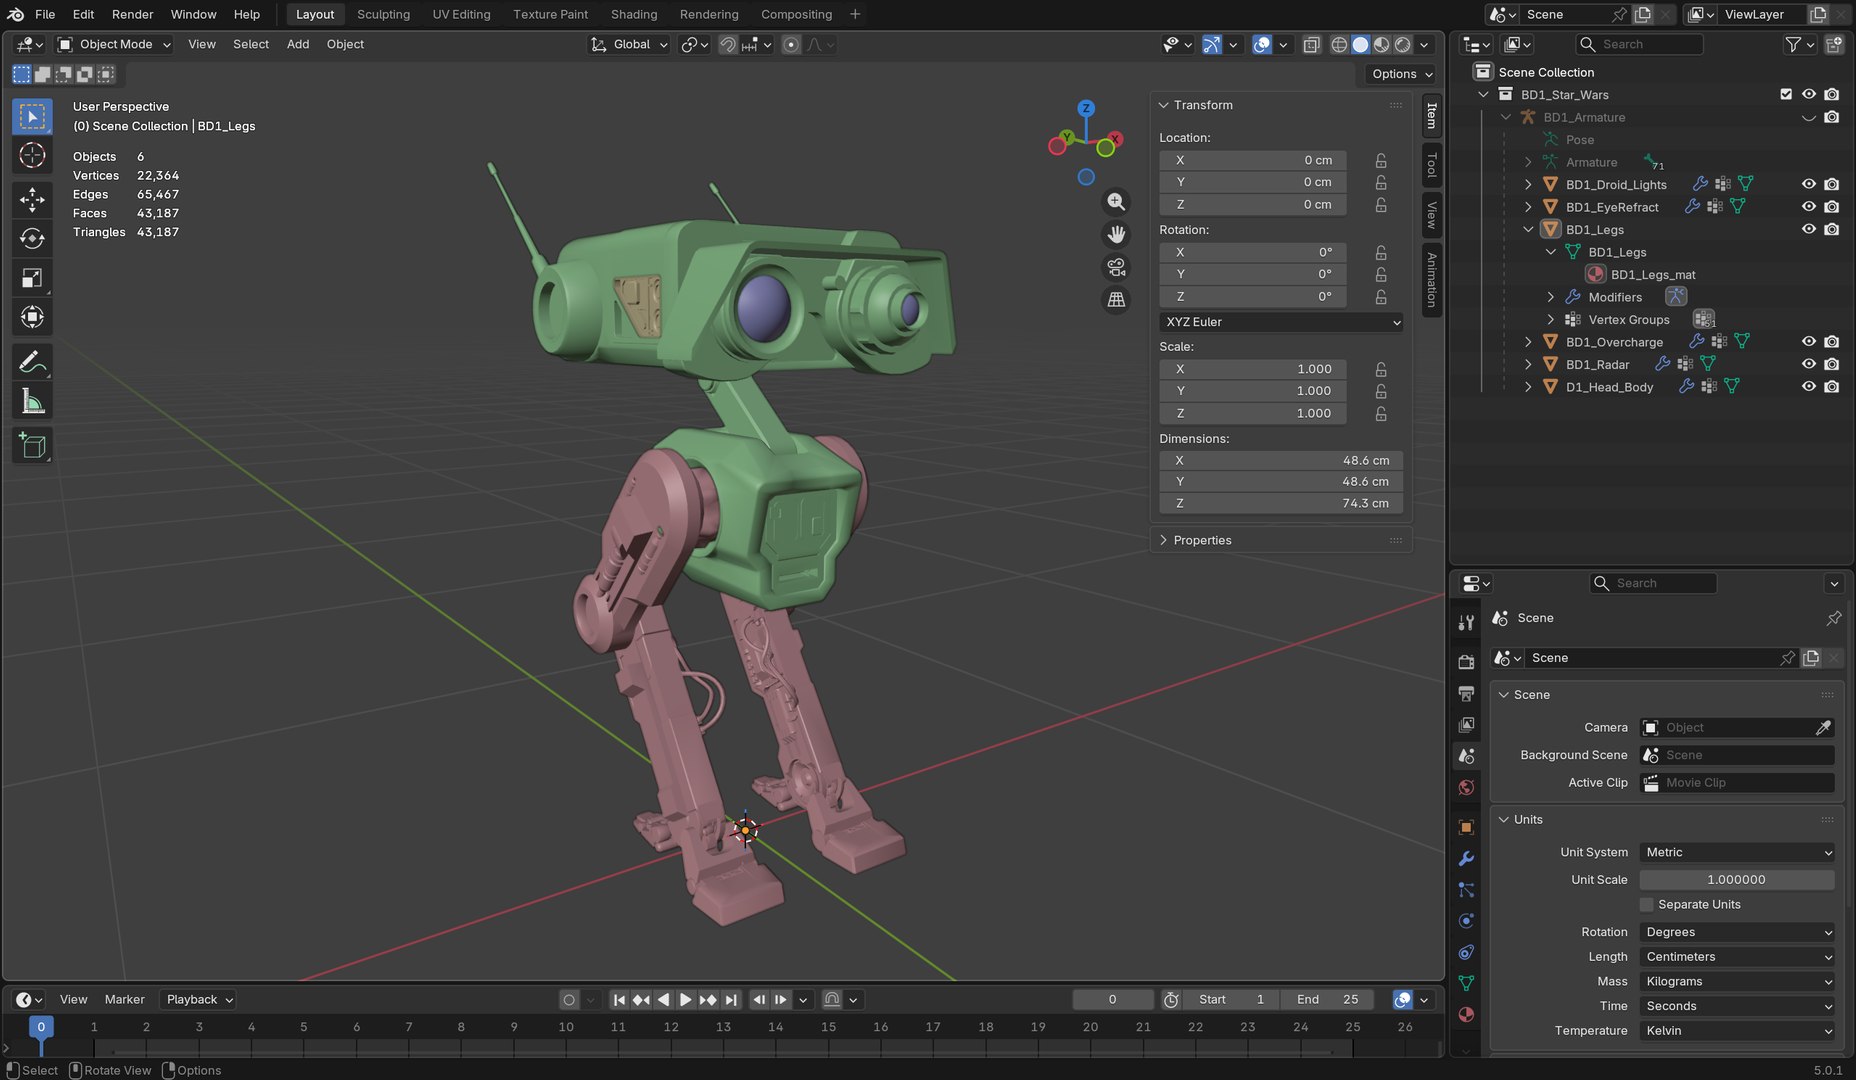
Task: Open the Material properties tab icon
Action: pos(1466,1014)
